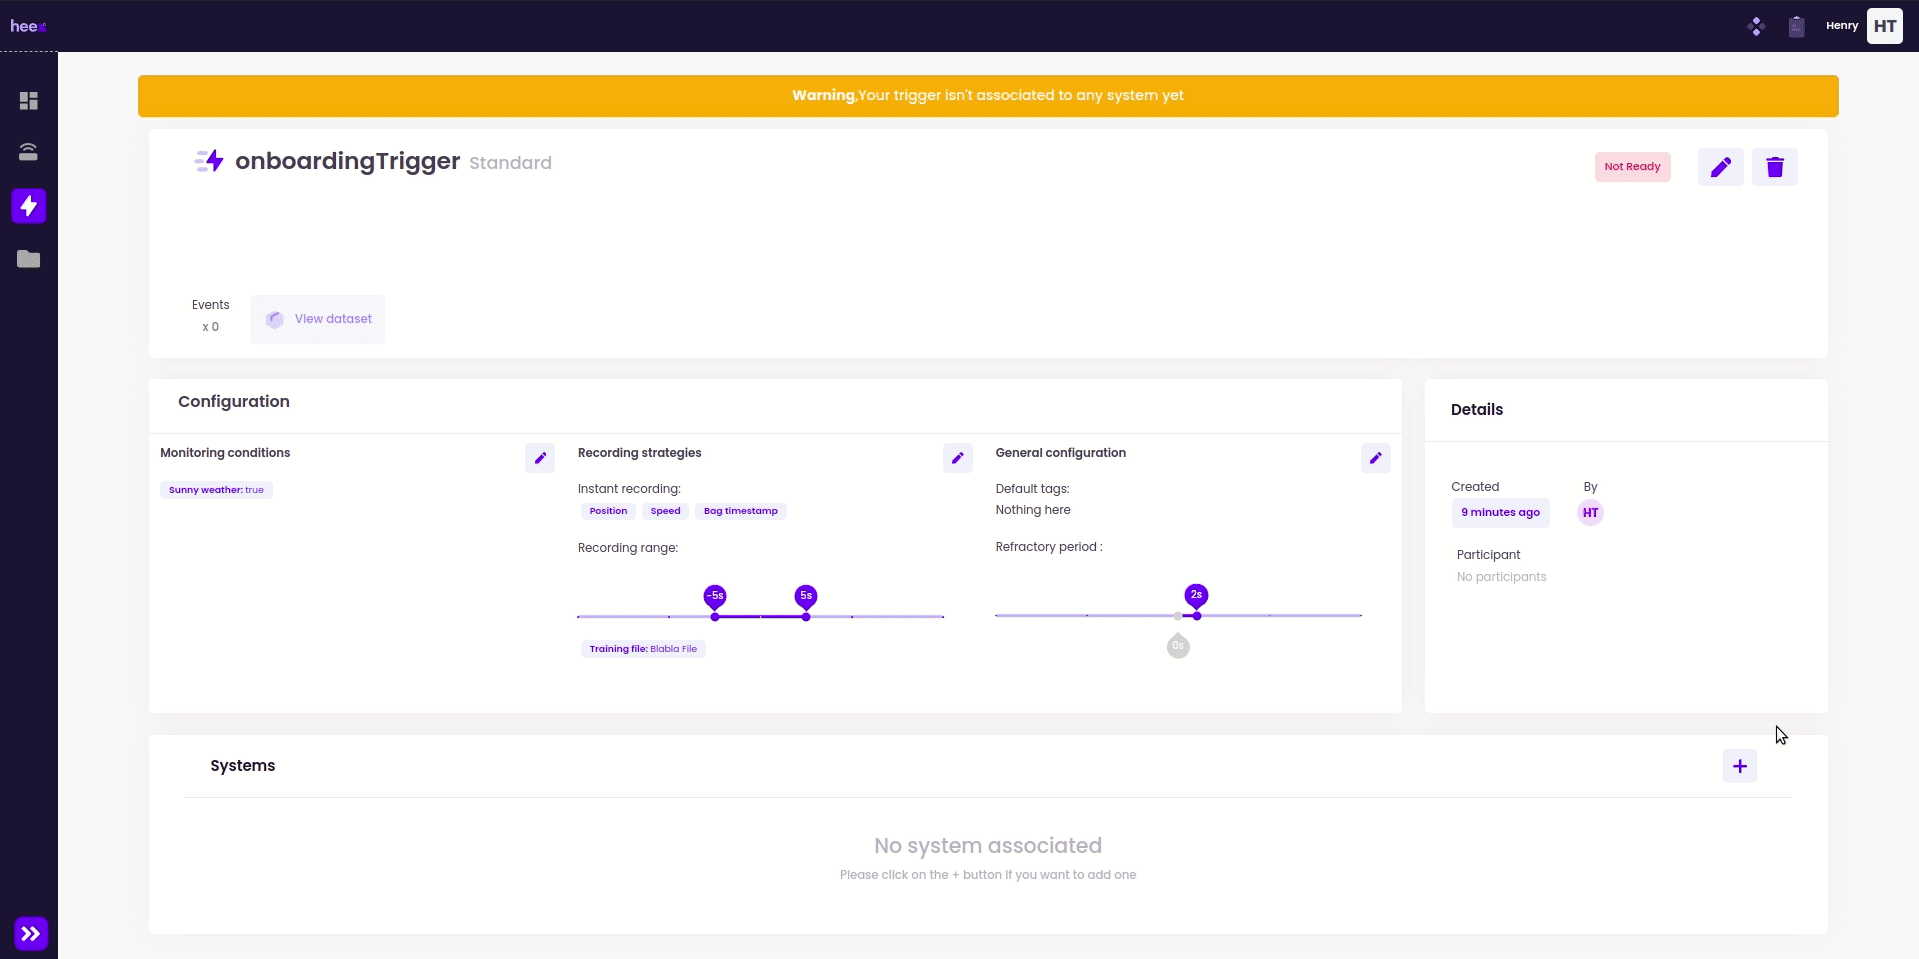Click View dataset button

coord(318,319)
